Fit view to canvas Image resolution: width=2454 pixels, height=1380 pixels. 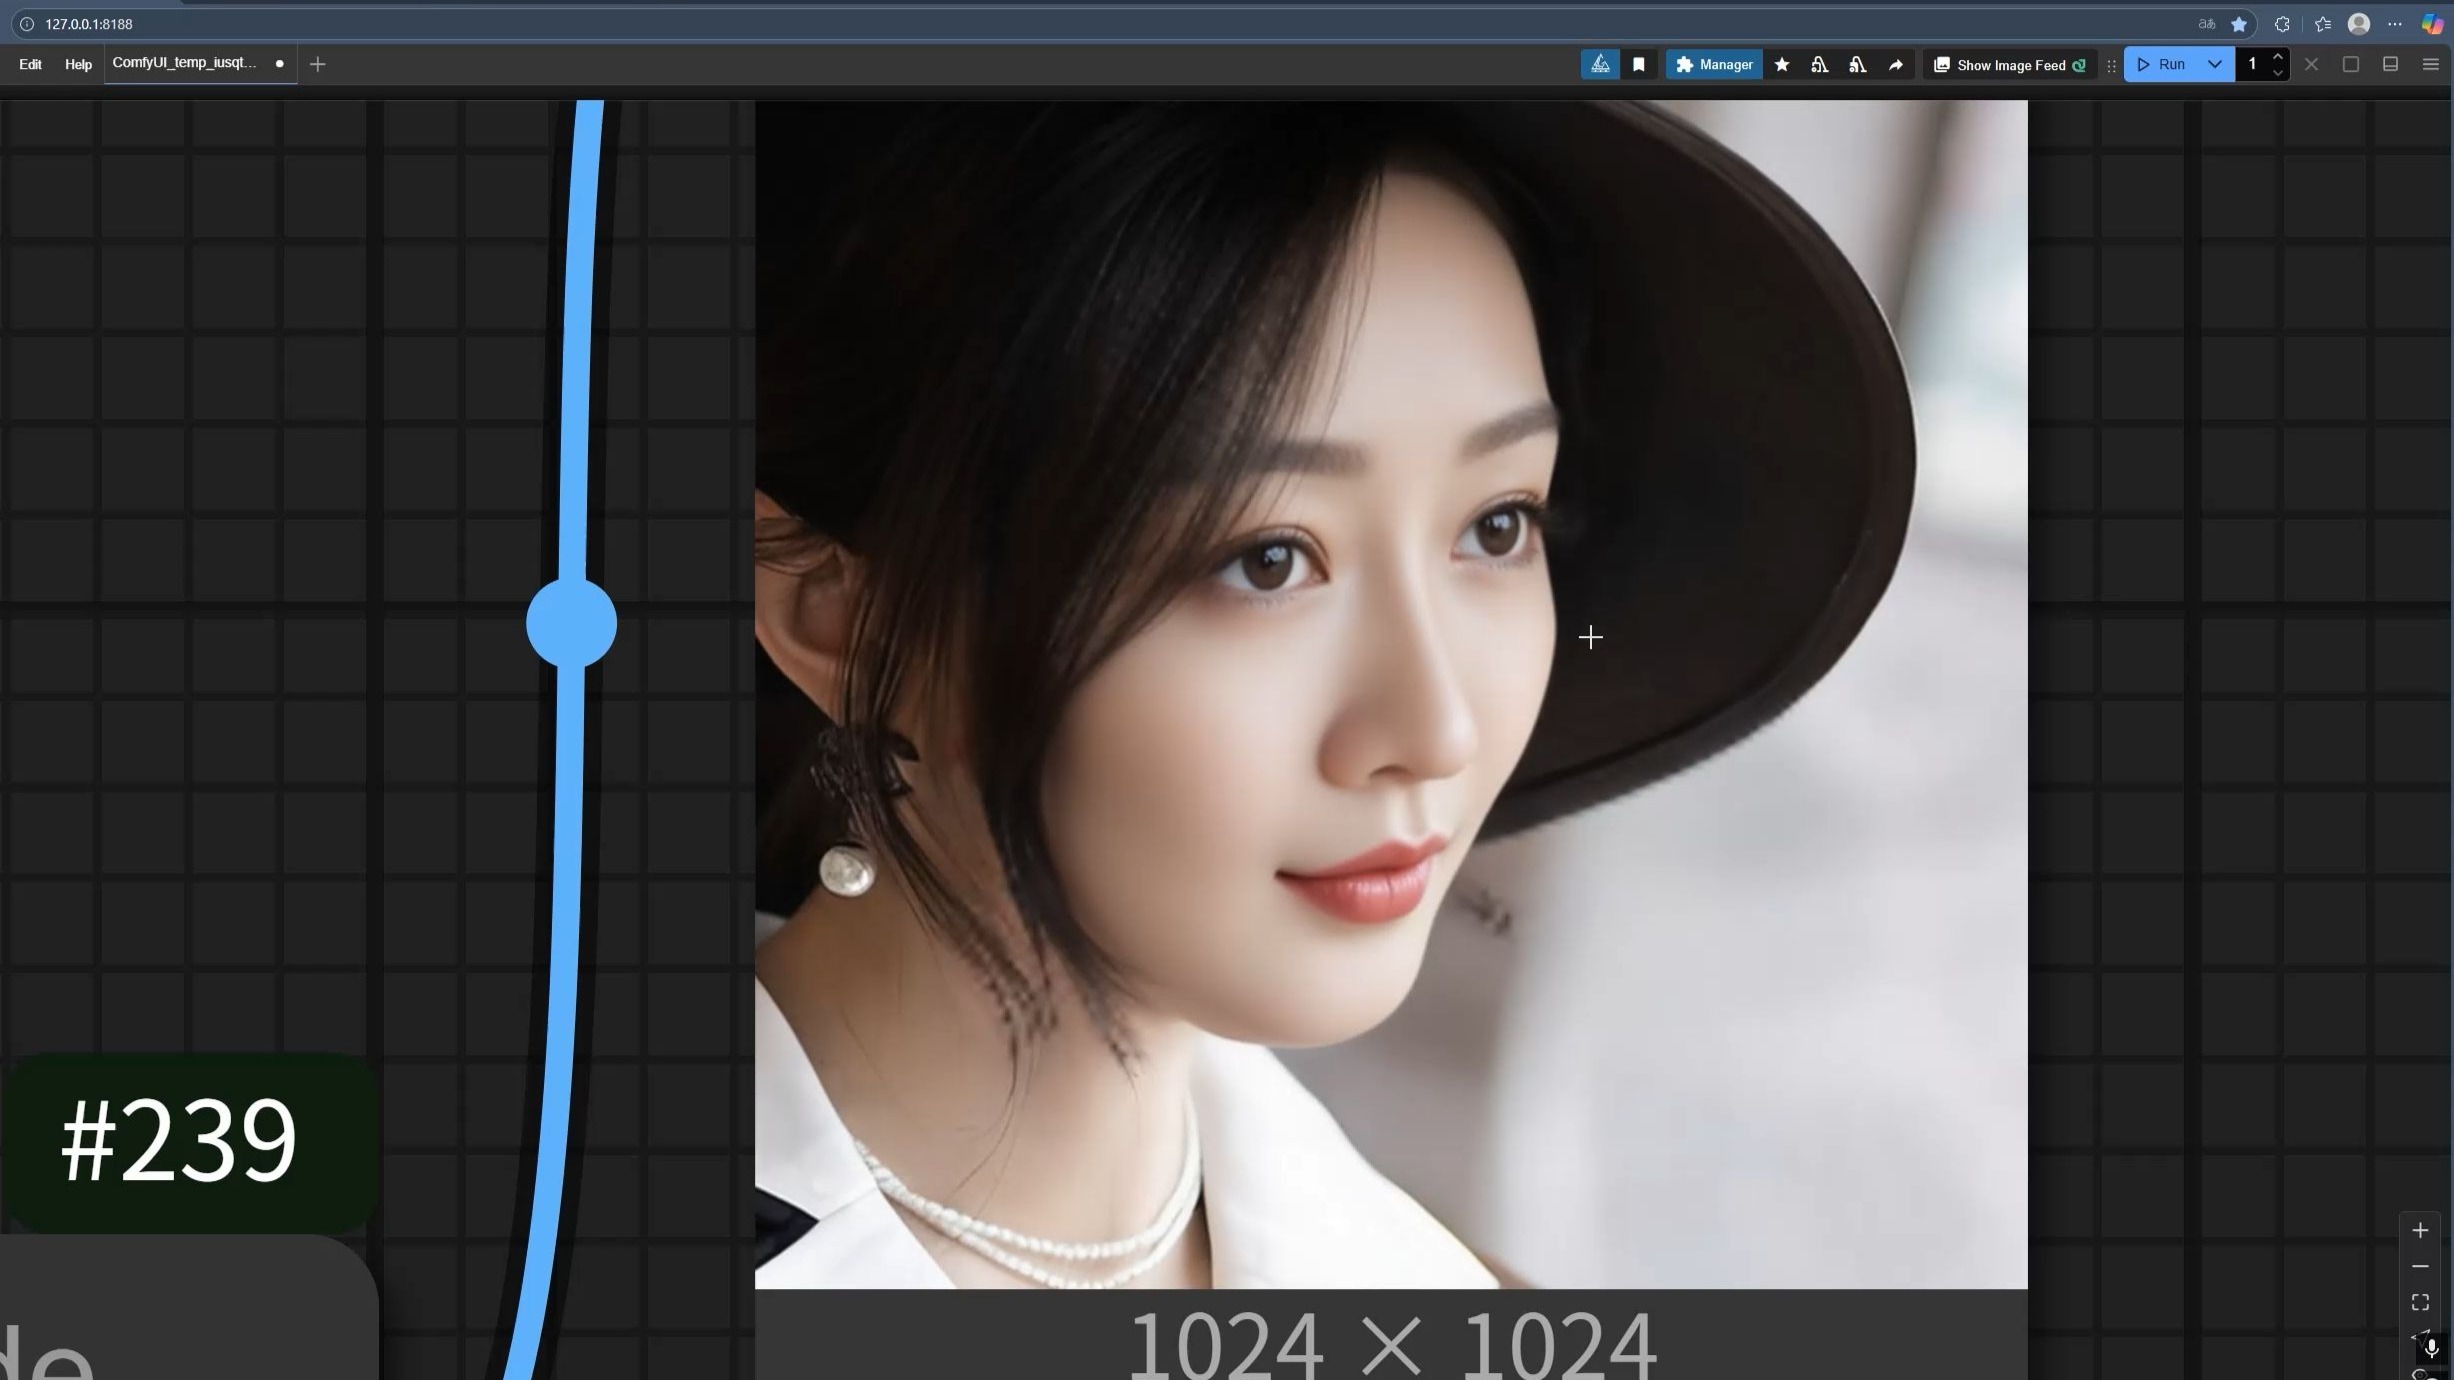[x=2420, y=1303]
